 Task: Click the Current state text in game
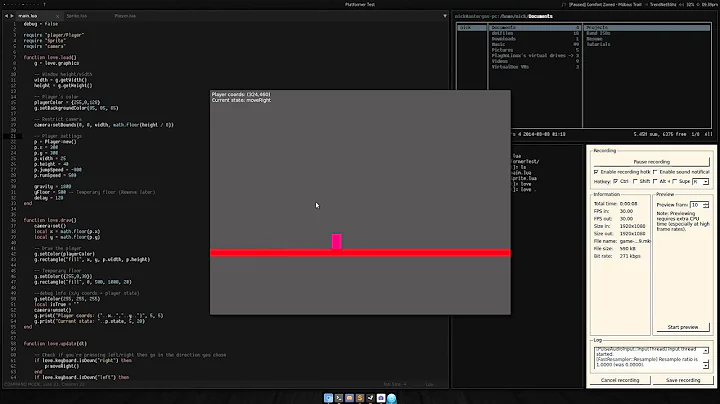coord(241,100)
